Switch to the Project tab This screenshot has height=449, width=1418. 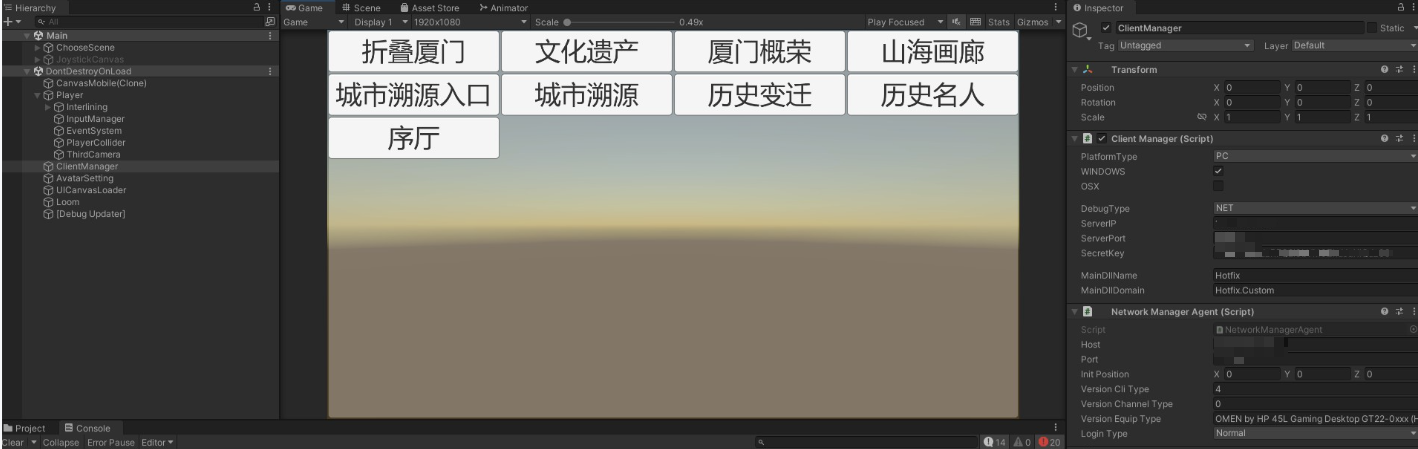pyautogui.click(x=28, y=428)
